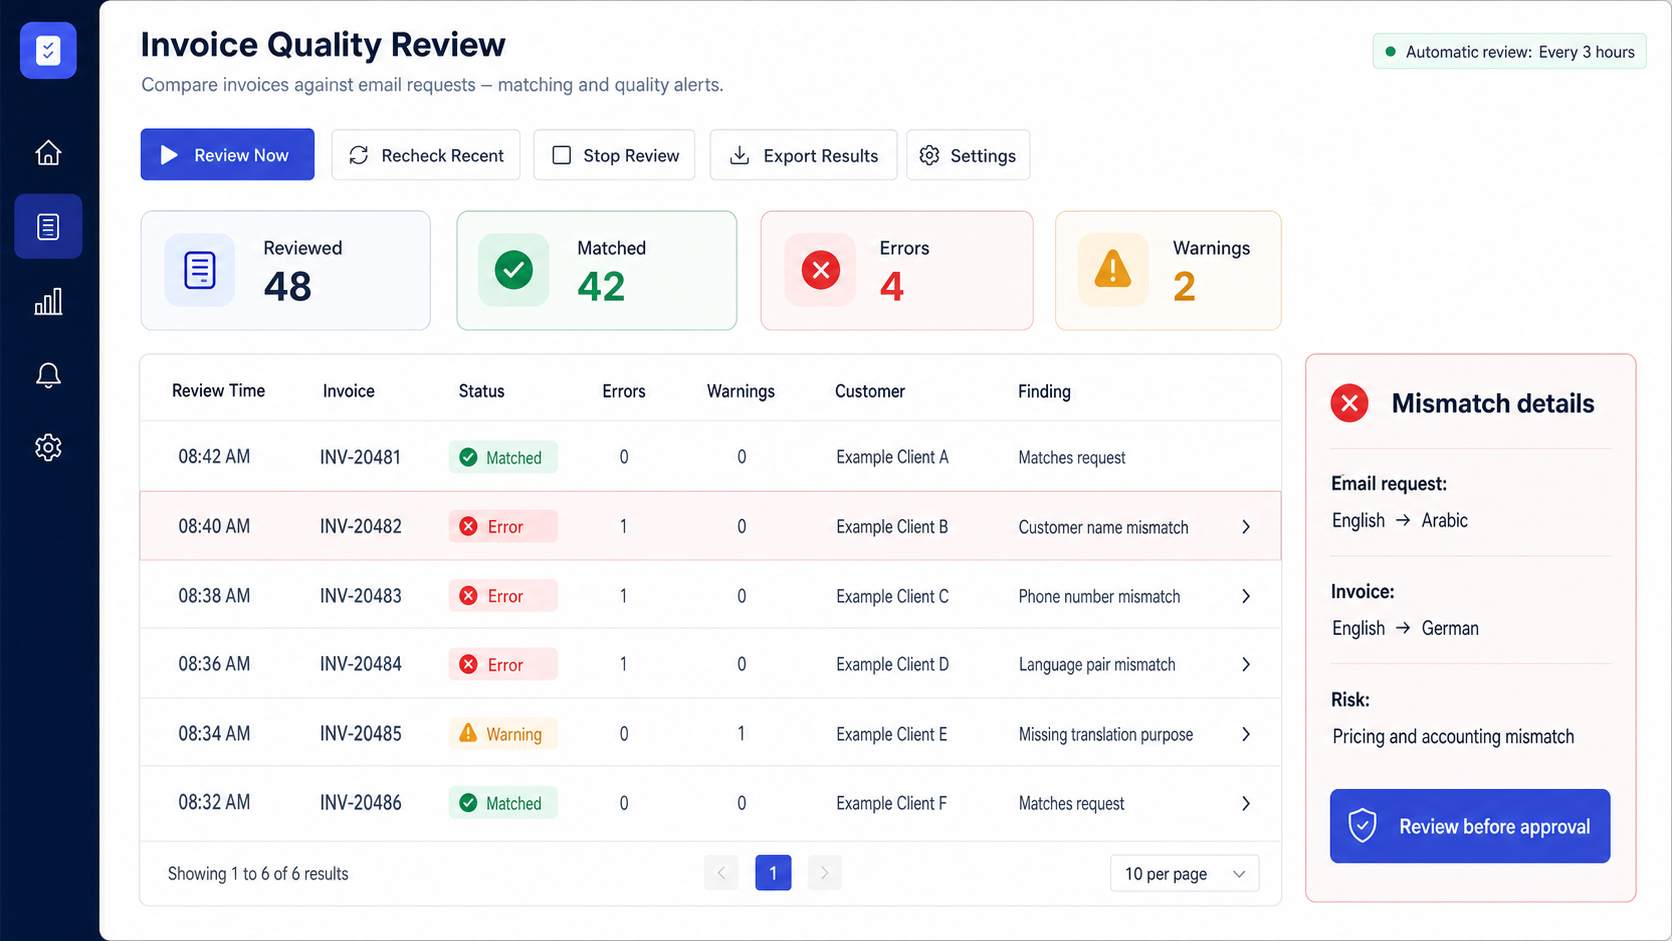Click the Stop Review button
The image size is (1672, 941).
coord(614,155)
